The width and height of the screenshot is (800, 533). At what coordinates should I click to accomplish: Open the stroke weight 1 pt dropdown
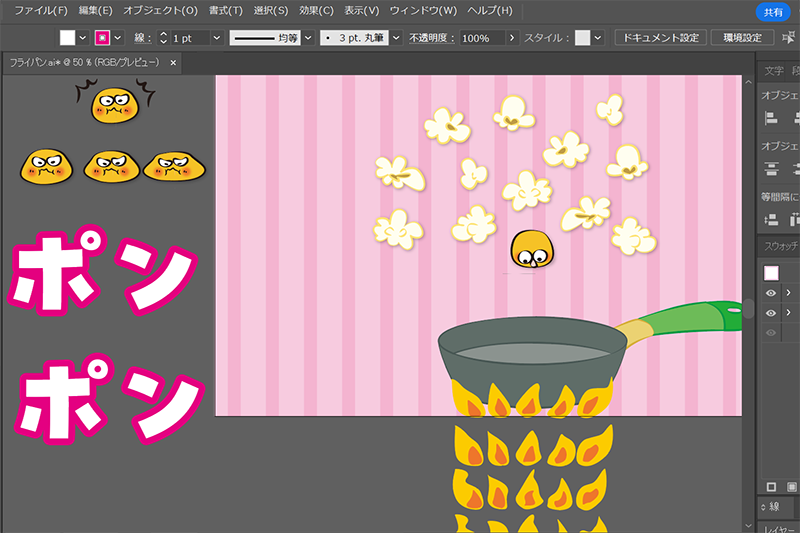(x=217, y=37)
